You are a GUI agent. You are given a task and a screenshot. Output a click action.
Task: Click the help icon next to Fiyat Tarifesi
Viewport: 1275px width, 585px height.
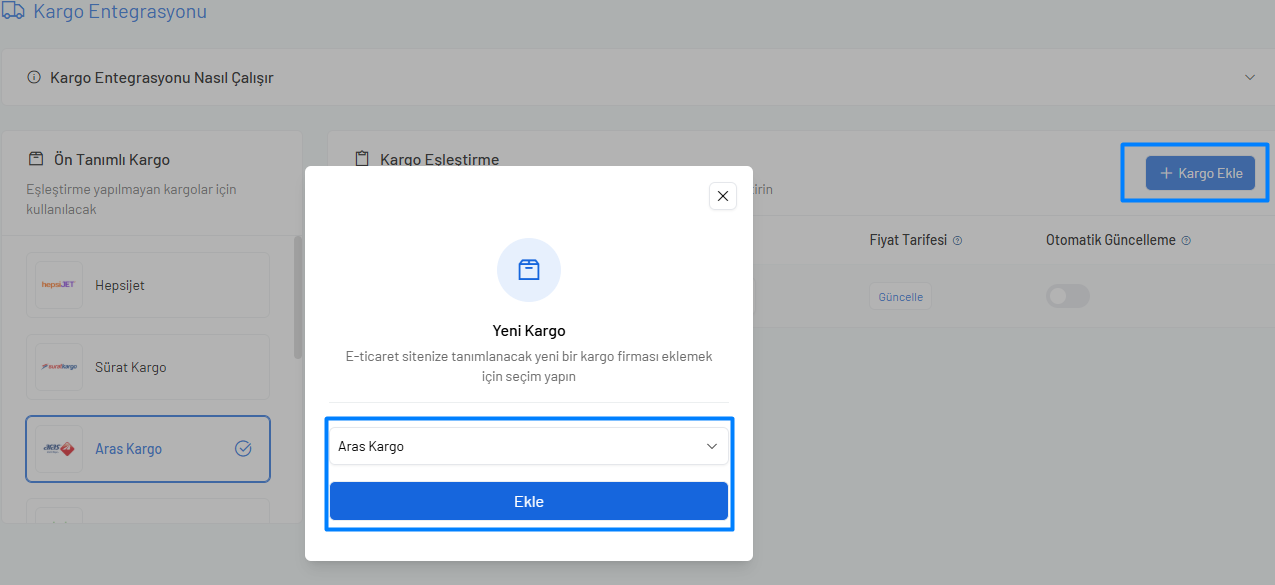point(957,241)
